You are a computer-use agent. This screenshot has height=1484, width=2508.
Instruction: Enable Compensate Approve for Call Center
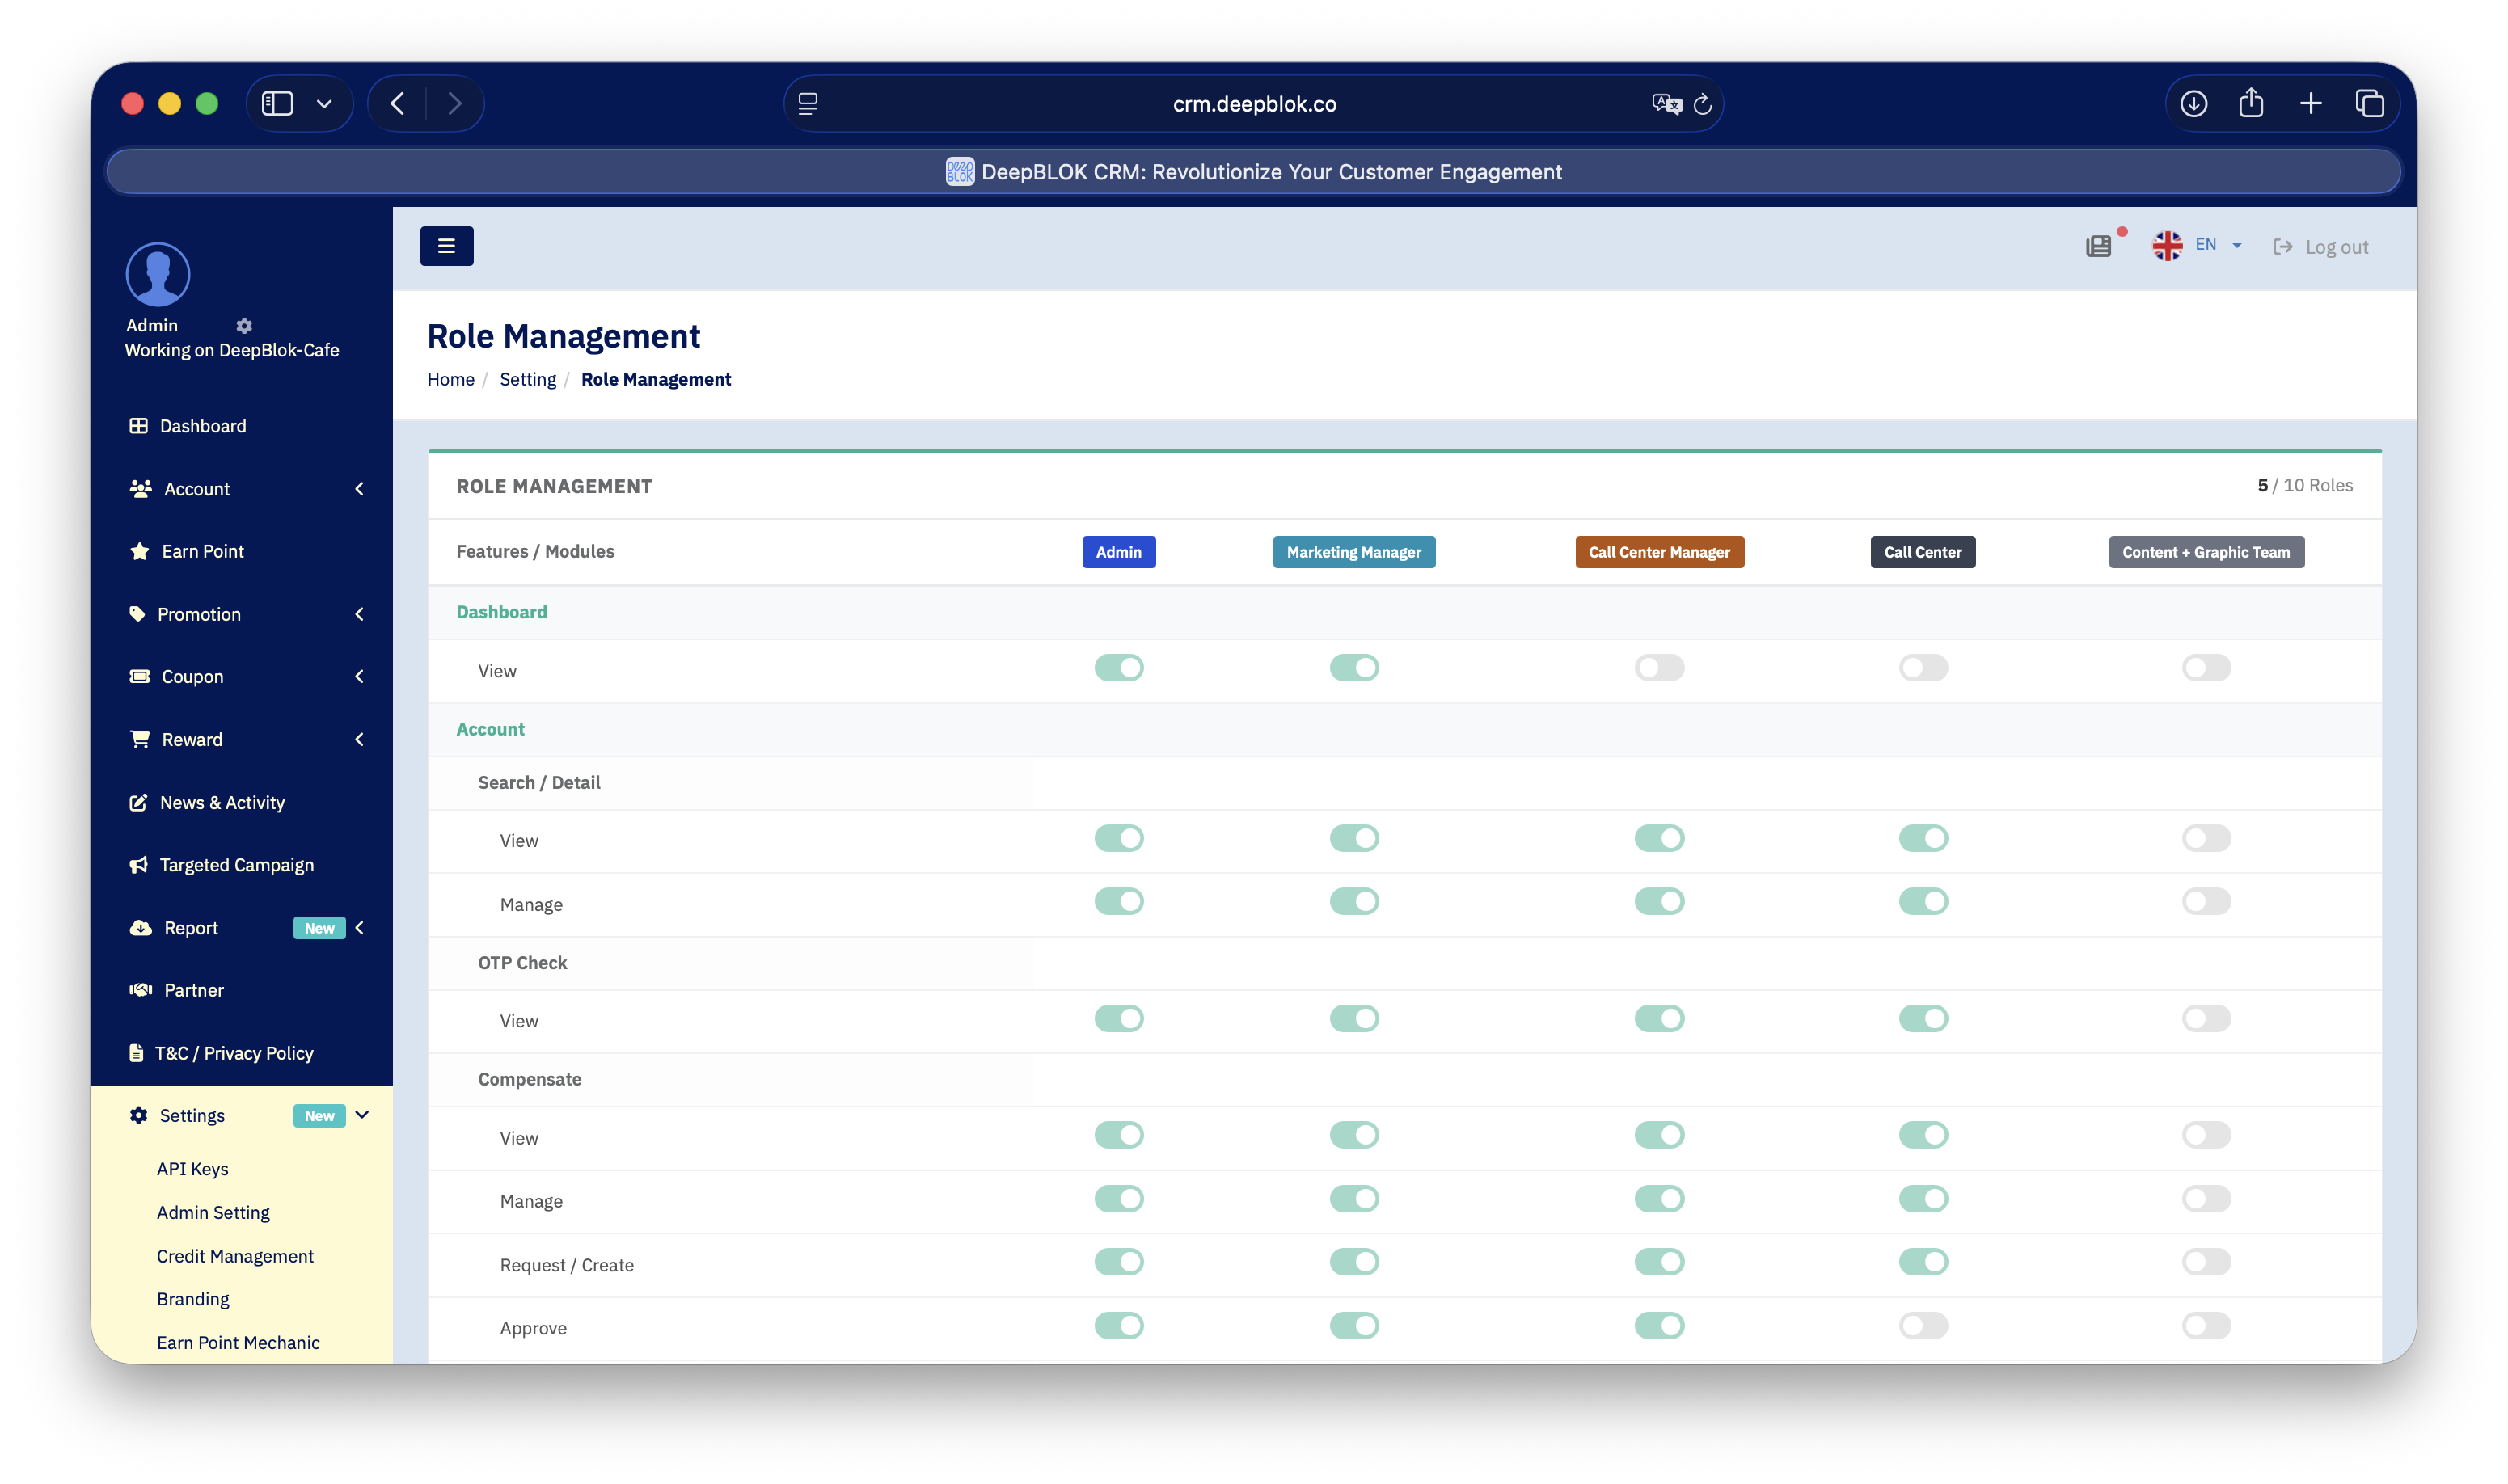1923,1326
